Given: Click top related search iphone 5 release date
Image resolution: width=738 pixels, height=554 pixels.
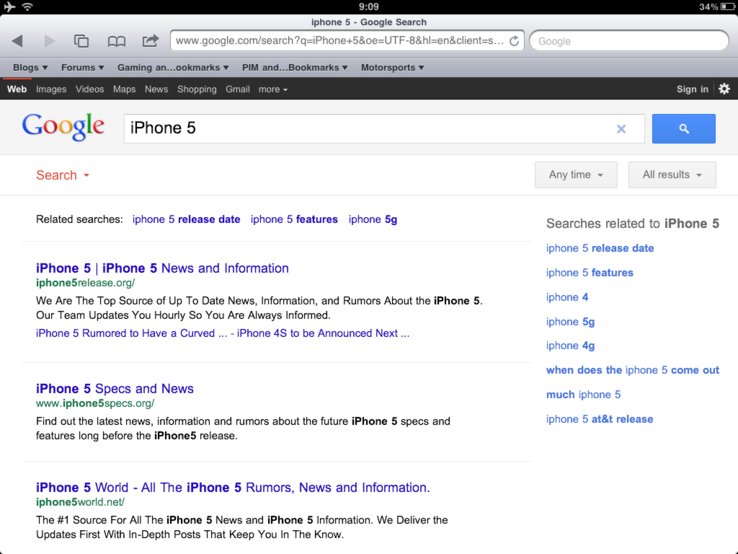Looking at the screenshot, I should (186, 219).
